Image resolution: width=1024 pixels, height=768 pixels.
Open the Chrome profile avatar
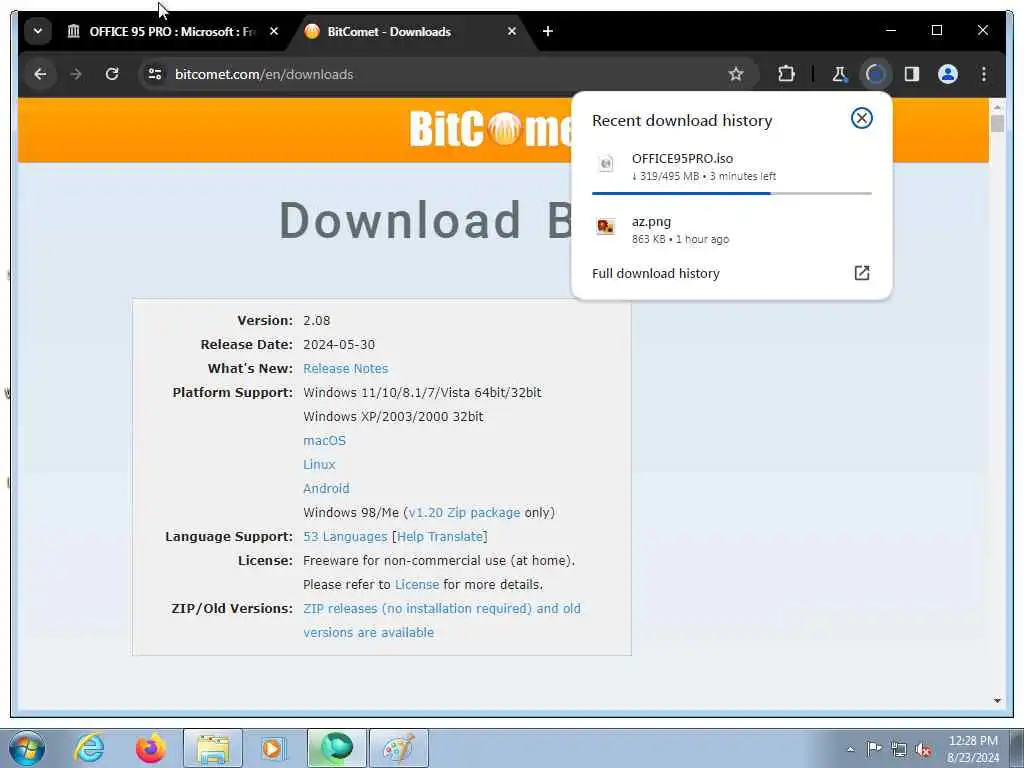point(948,74)
